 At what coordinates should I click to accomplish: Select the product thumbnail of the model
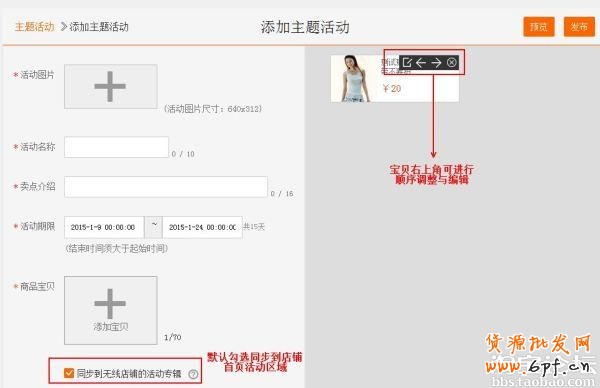tap(354, 78)
